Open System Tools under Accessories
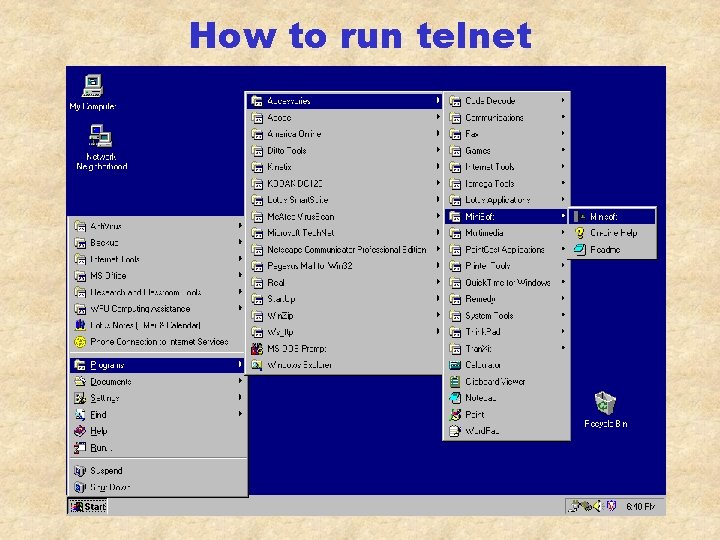Screen dimensions: 720x540 click(507, 315)
